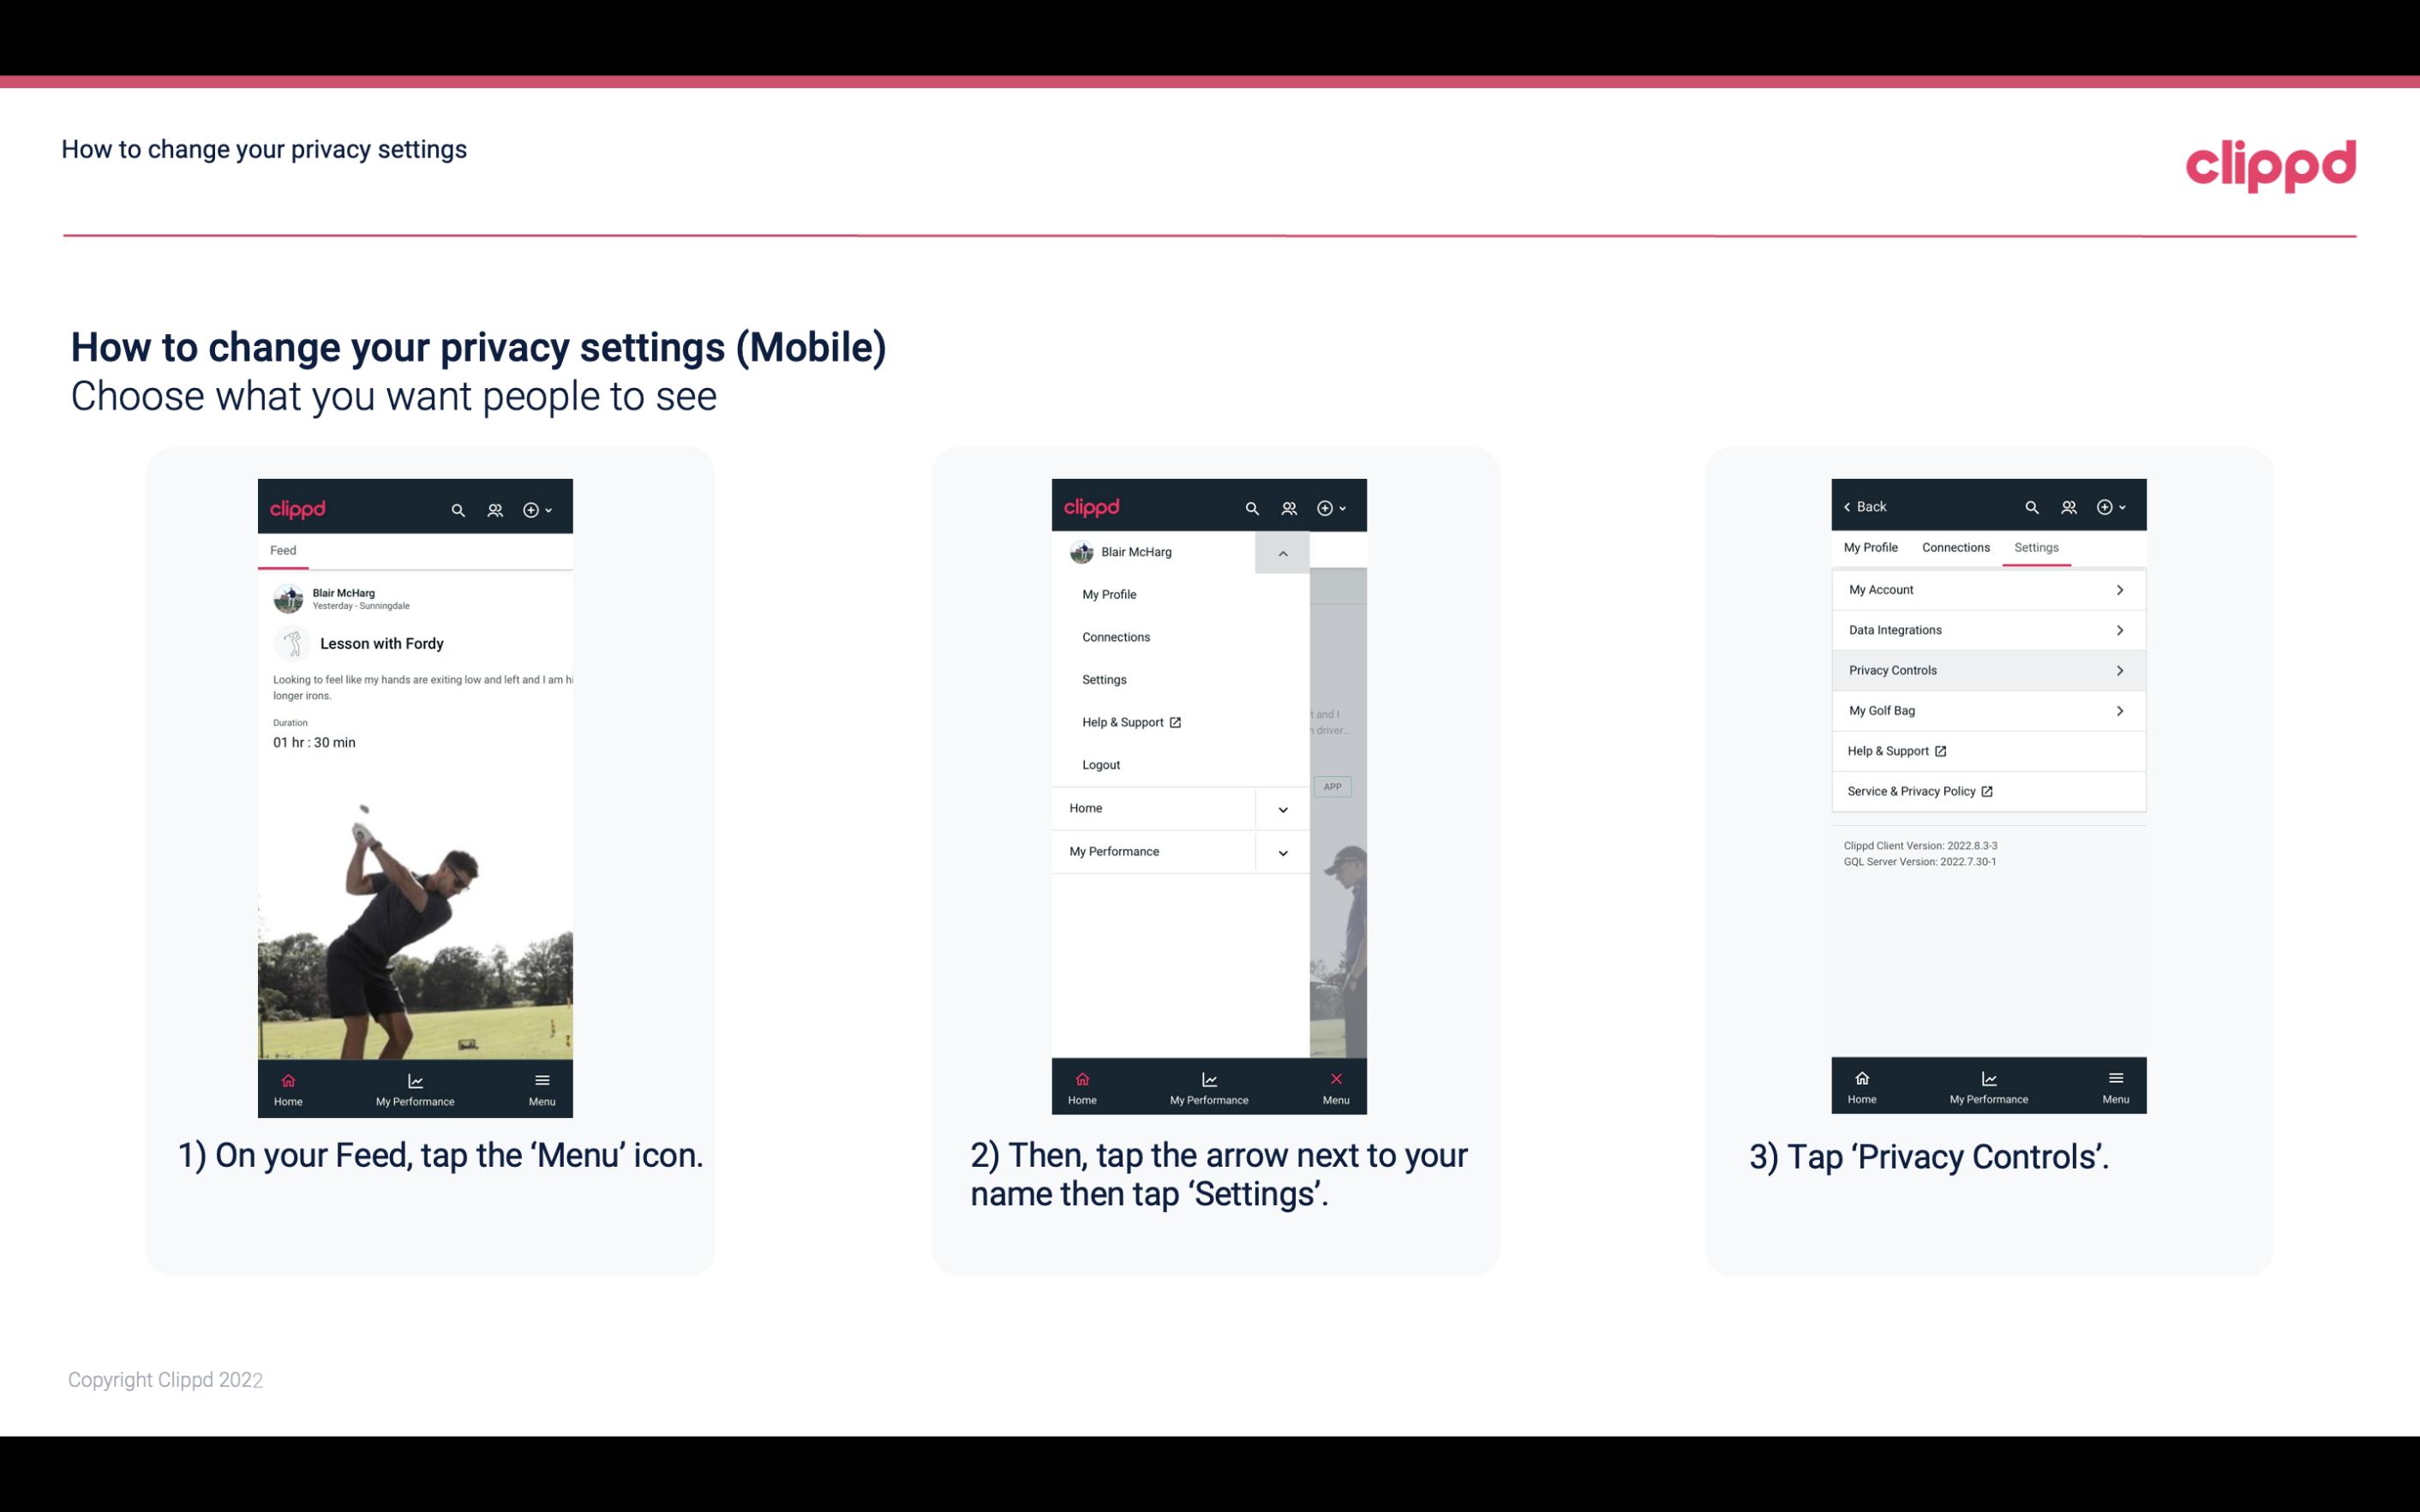Tap the Search icon on Feed screen

coord(458,509)
